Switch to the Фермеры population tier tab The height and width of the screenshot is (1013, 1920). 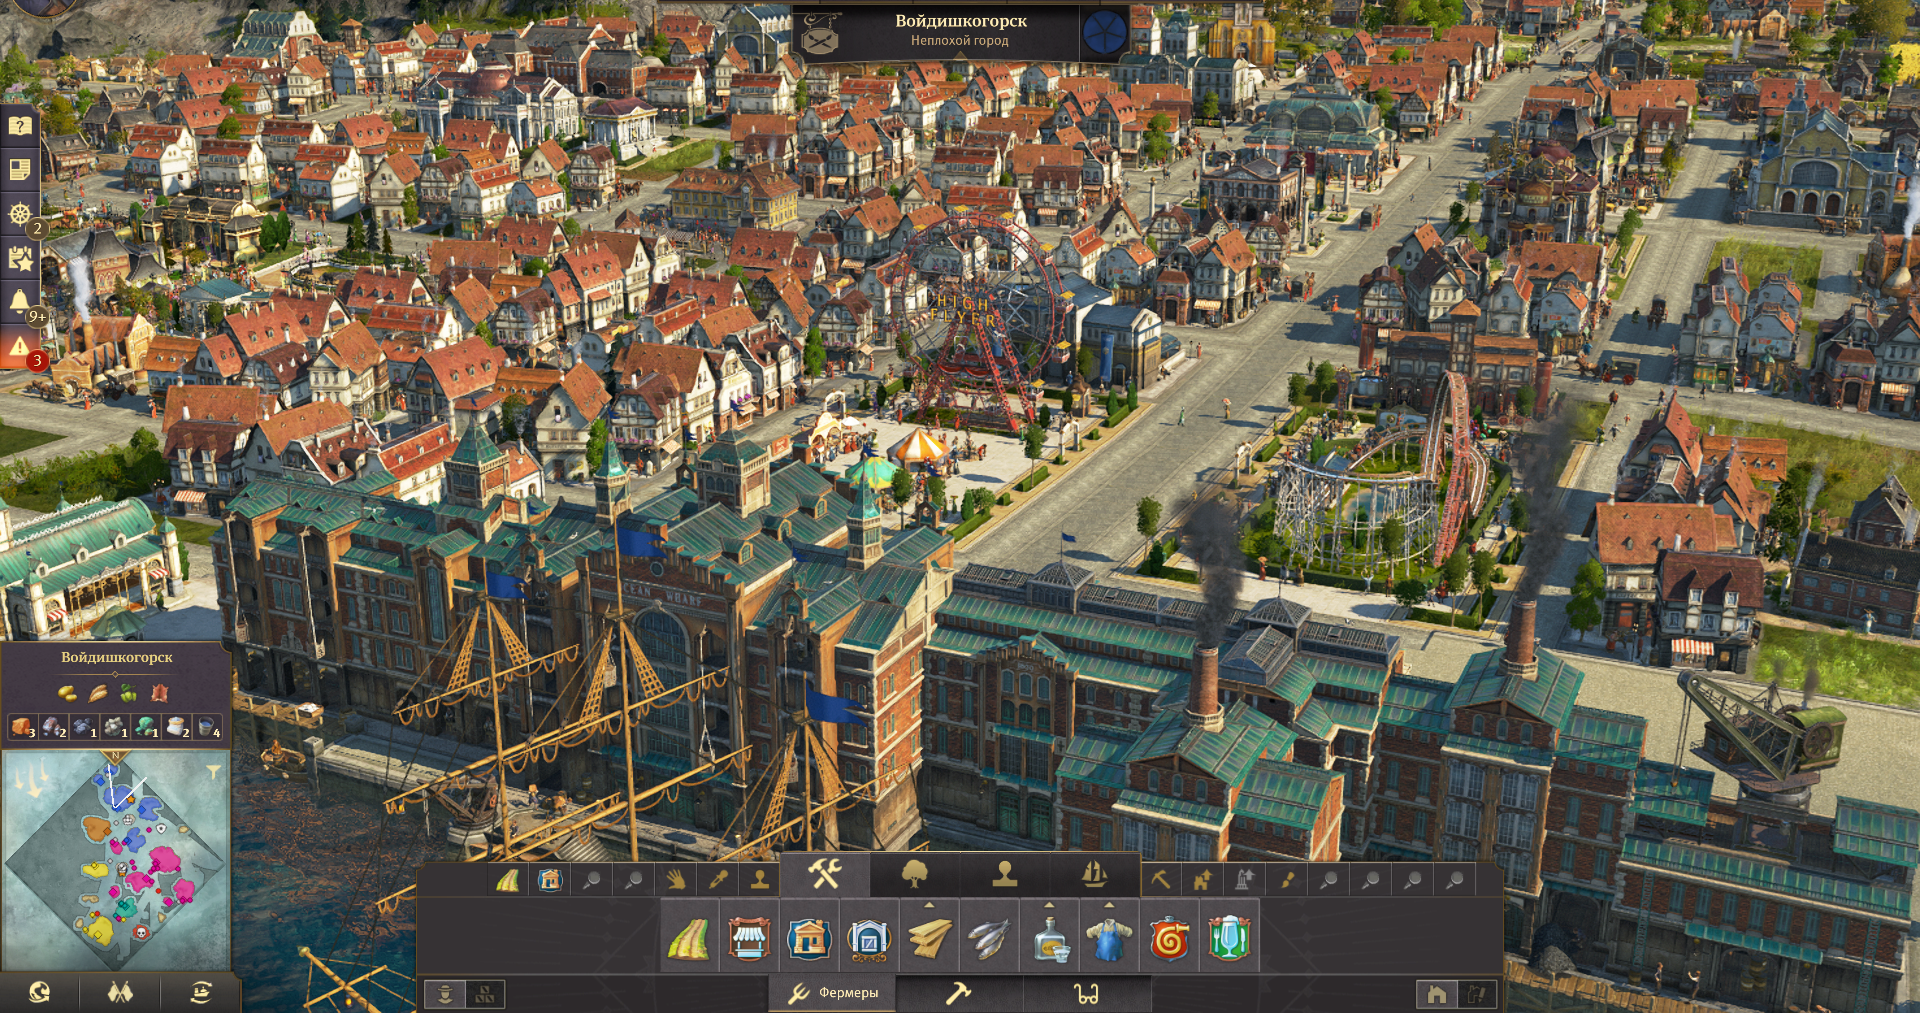pyautogui.click(x=833, y=993)
